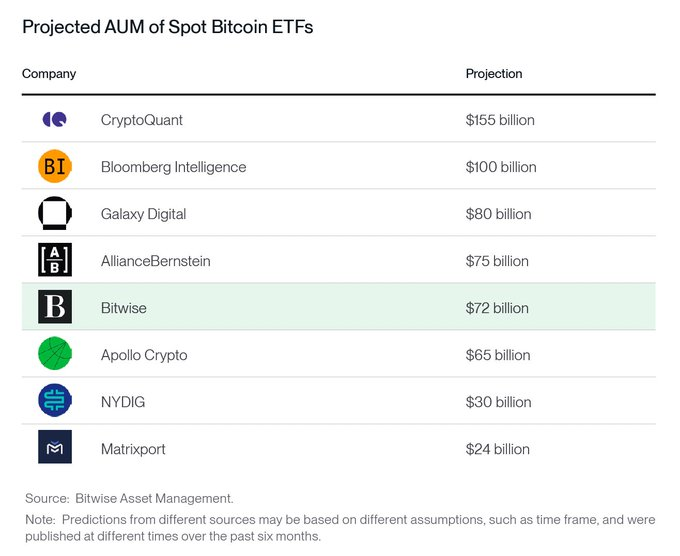Click the Projected AUM of Spot Bitcoin ETFs title
Viewport: 680px width, 556px height.
167,27
